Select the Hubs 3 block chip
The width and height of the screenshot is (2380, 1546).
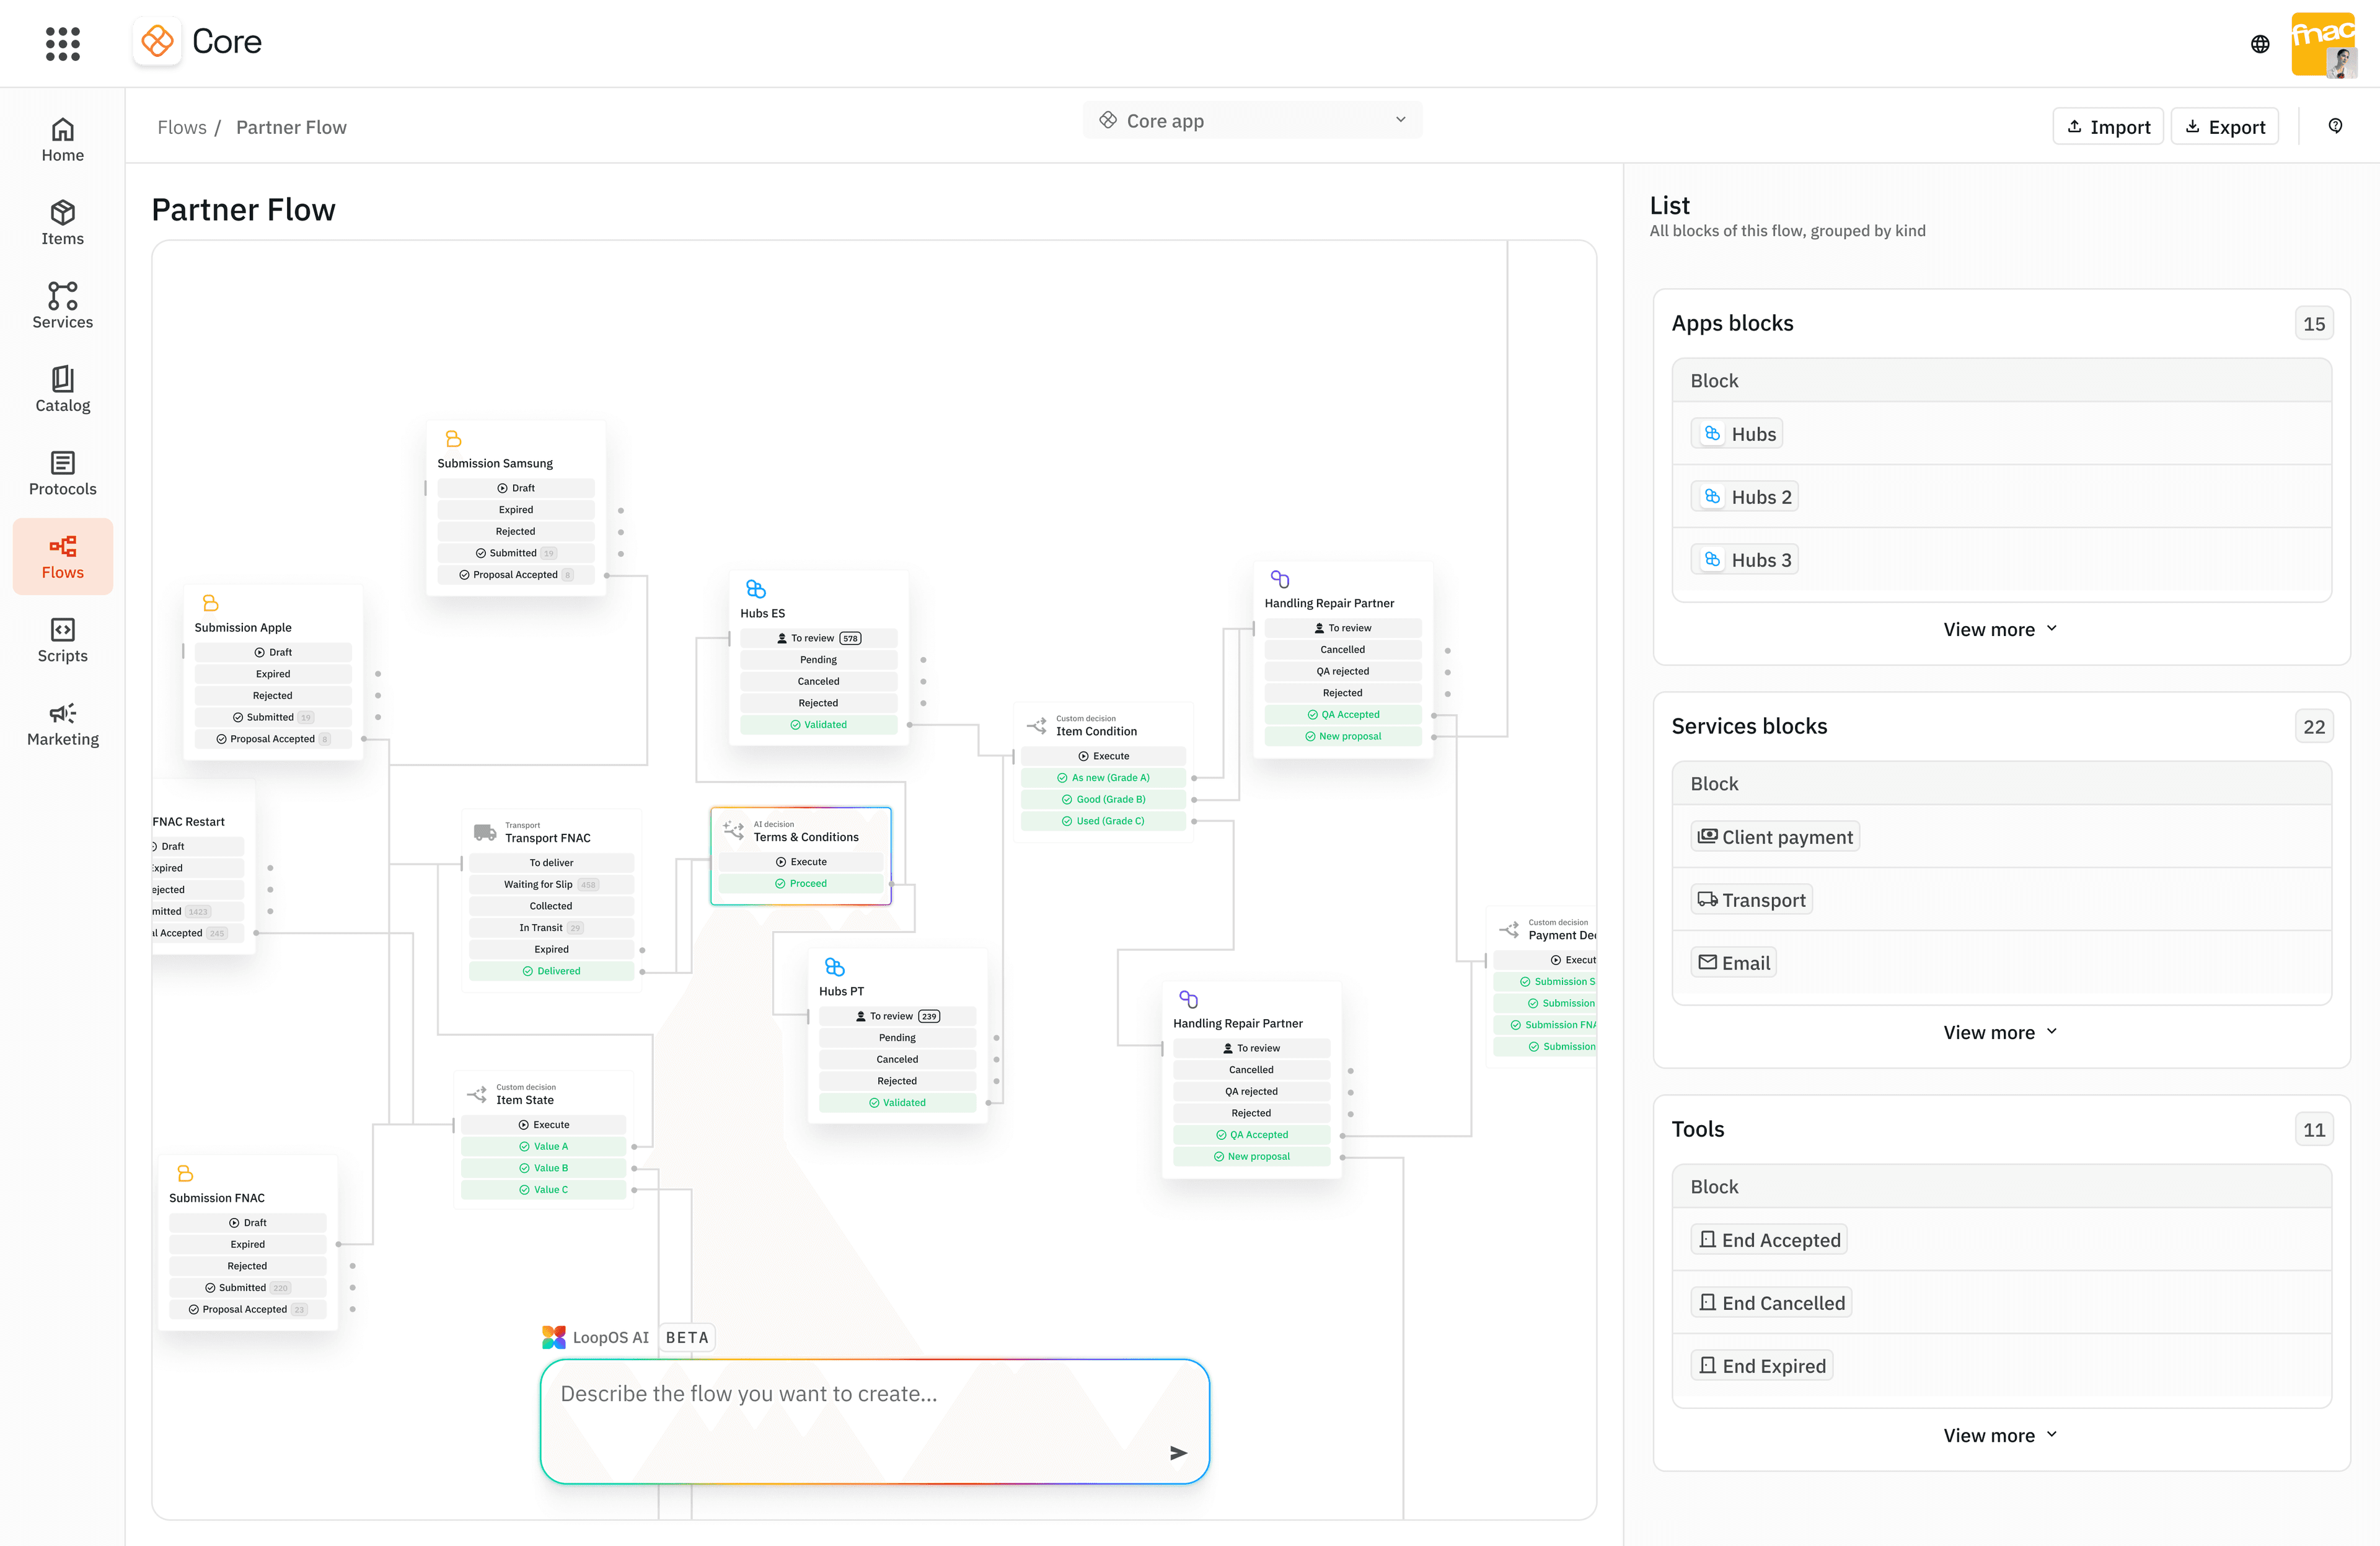tap(1745, 560)
